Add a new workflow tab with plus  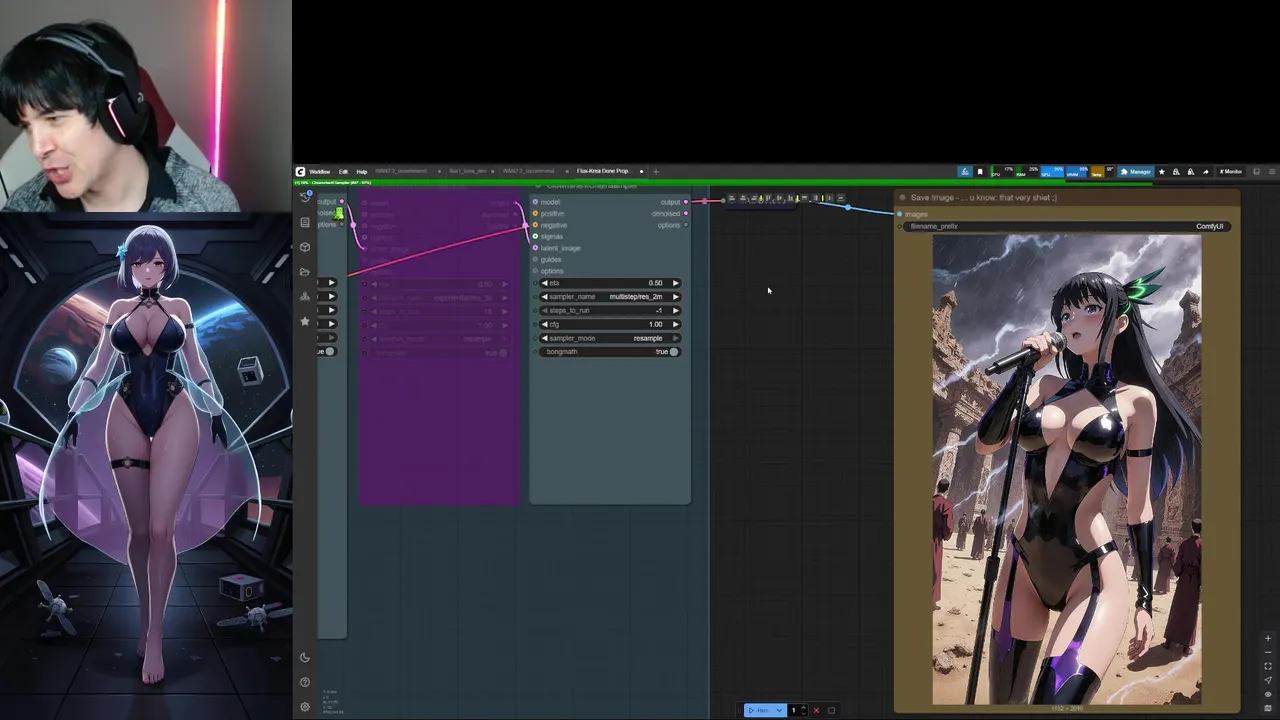pyautogui.click(x=656, y=171)
